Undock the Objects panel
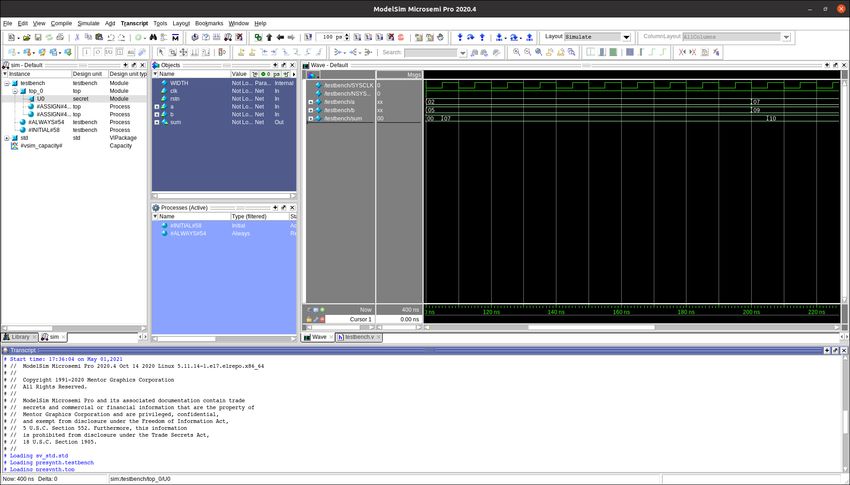 click(284, 65)
